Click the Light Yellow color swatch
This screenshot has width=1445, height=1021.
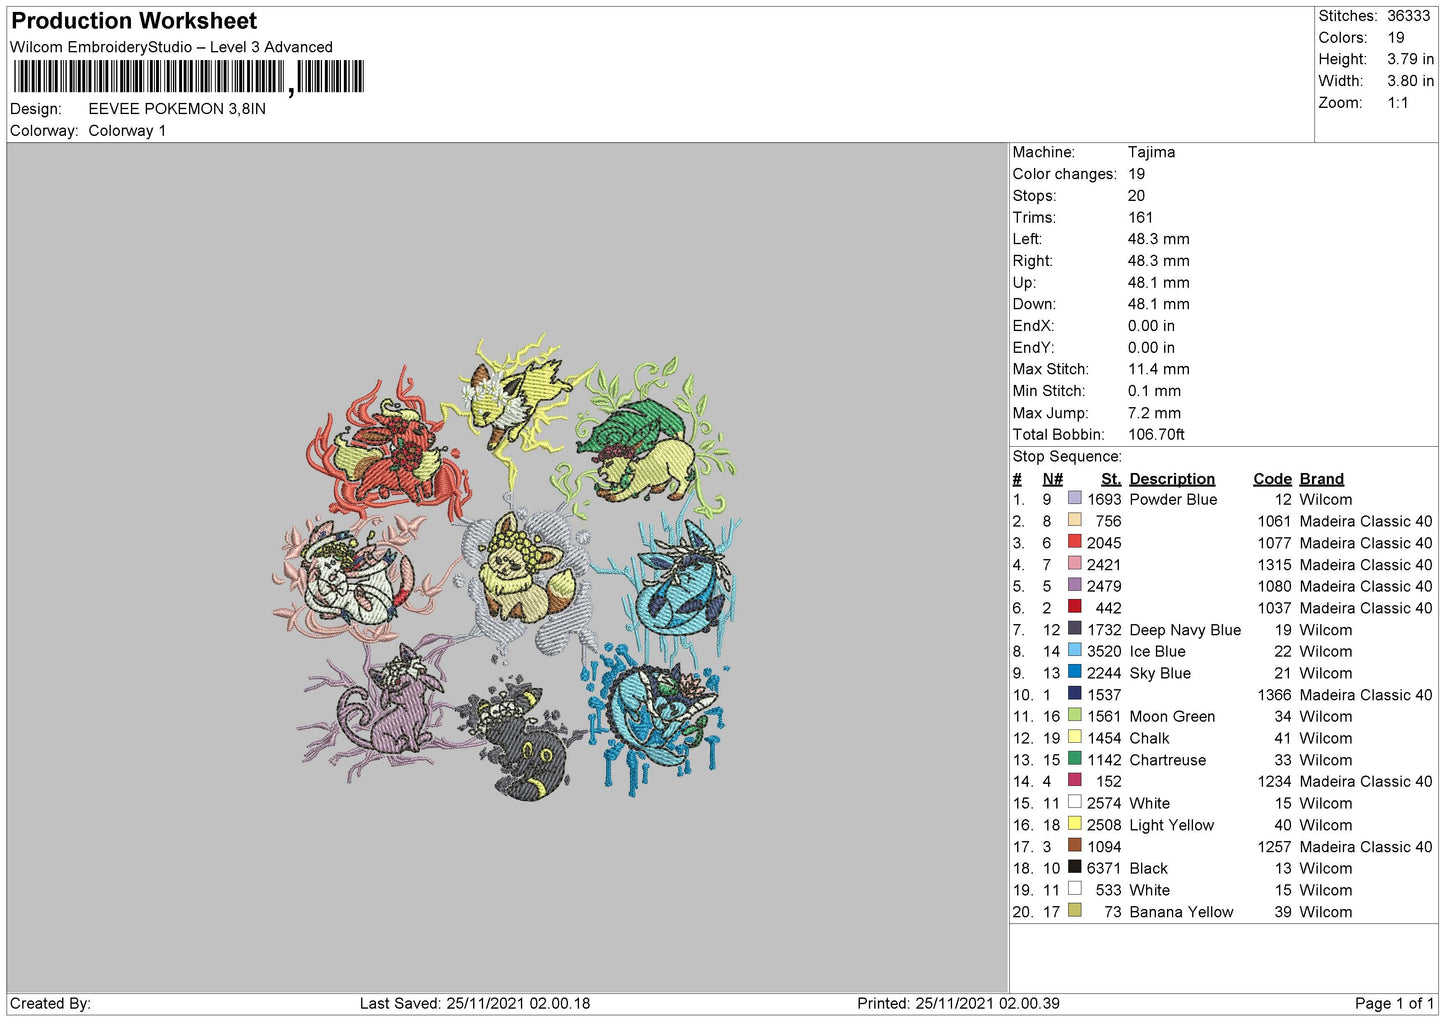pos(1074,823)
